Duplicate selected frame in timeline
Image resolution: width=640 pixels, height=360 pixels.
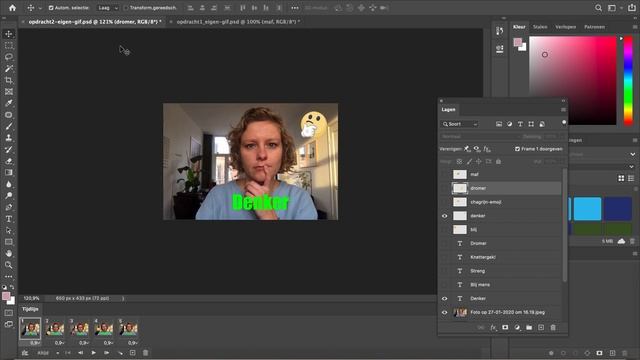point(132,353)
